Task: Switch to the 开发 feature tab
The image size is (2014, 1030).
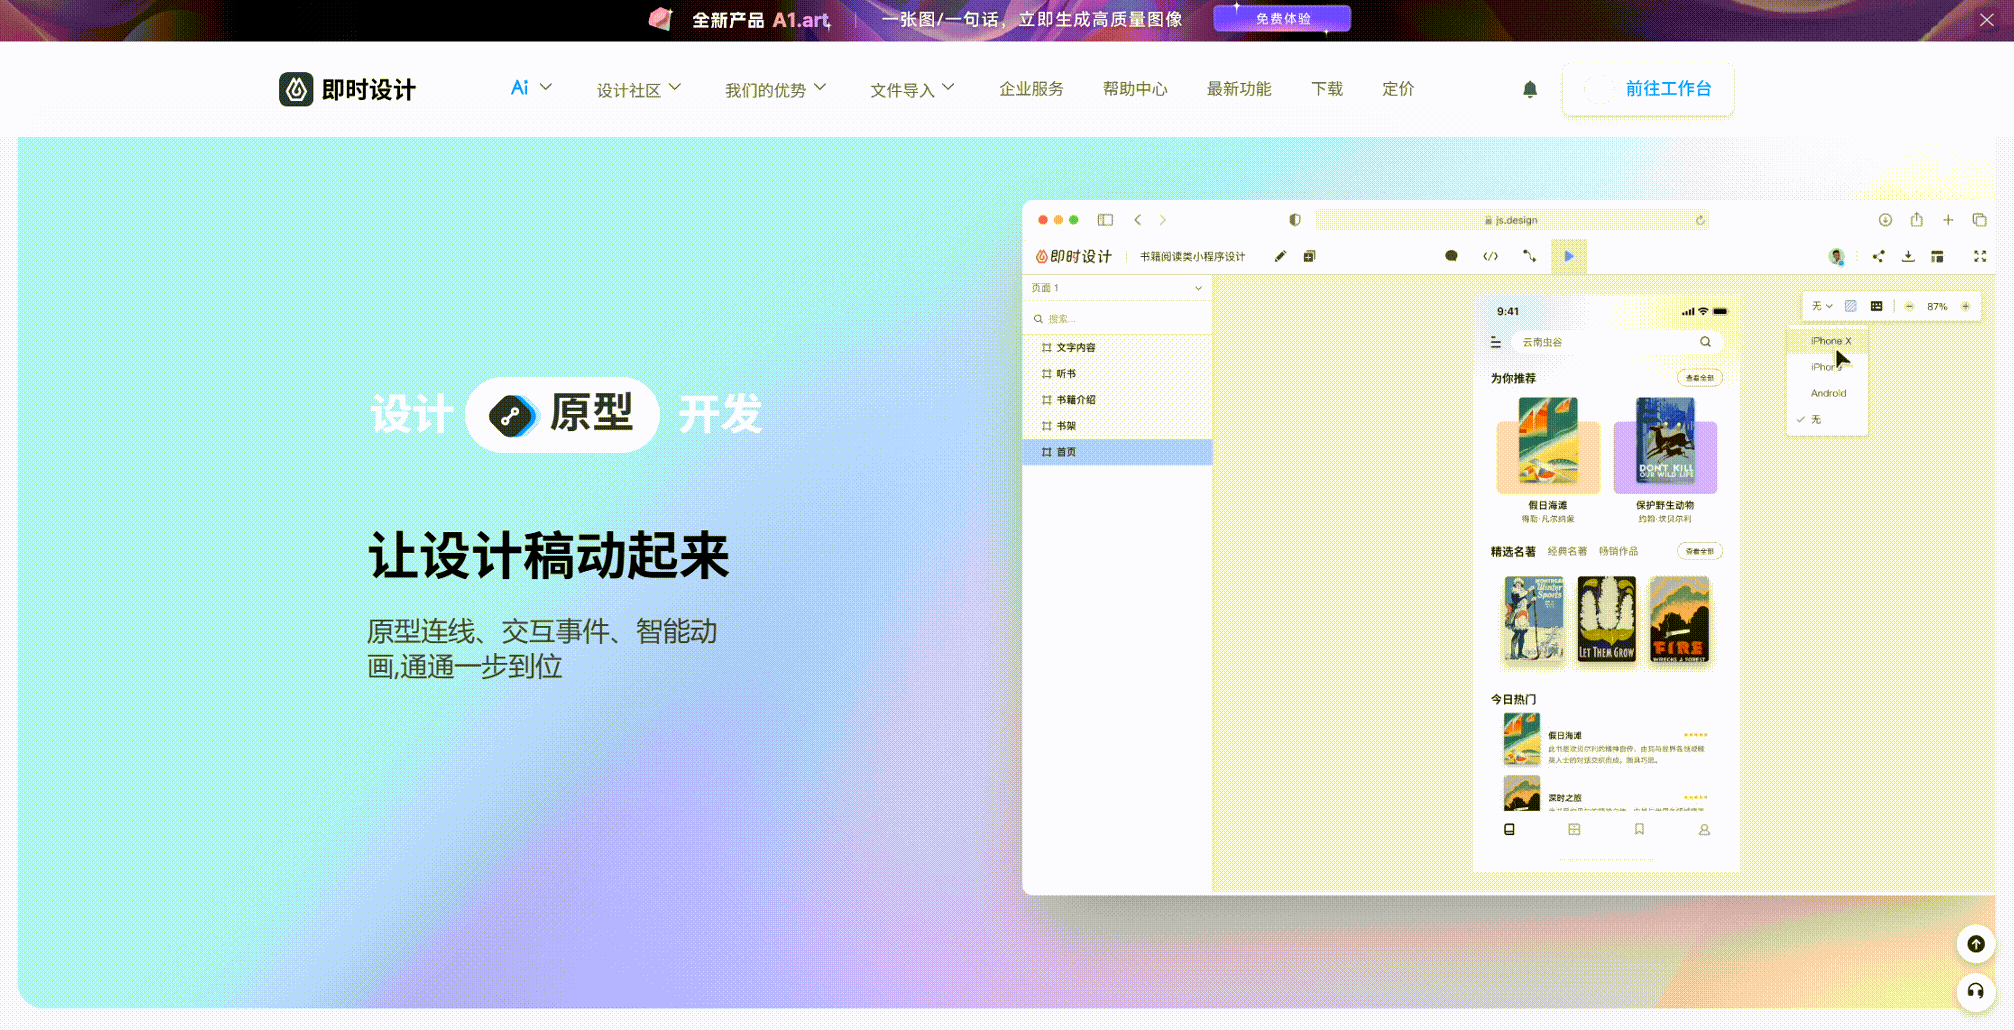Action: (720, 414)
